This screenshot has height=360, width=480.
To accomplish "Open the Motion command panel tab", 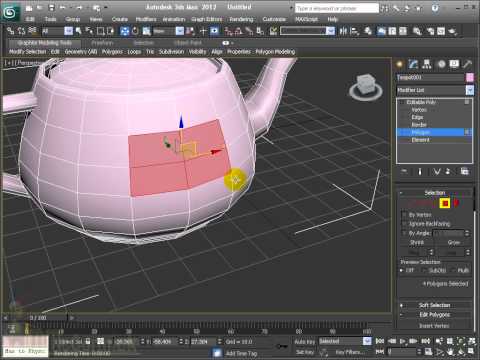I will (441, 64).
